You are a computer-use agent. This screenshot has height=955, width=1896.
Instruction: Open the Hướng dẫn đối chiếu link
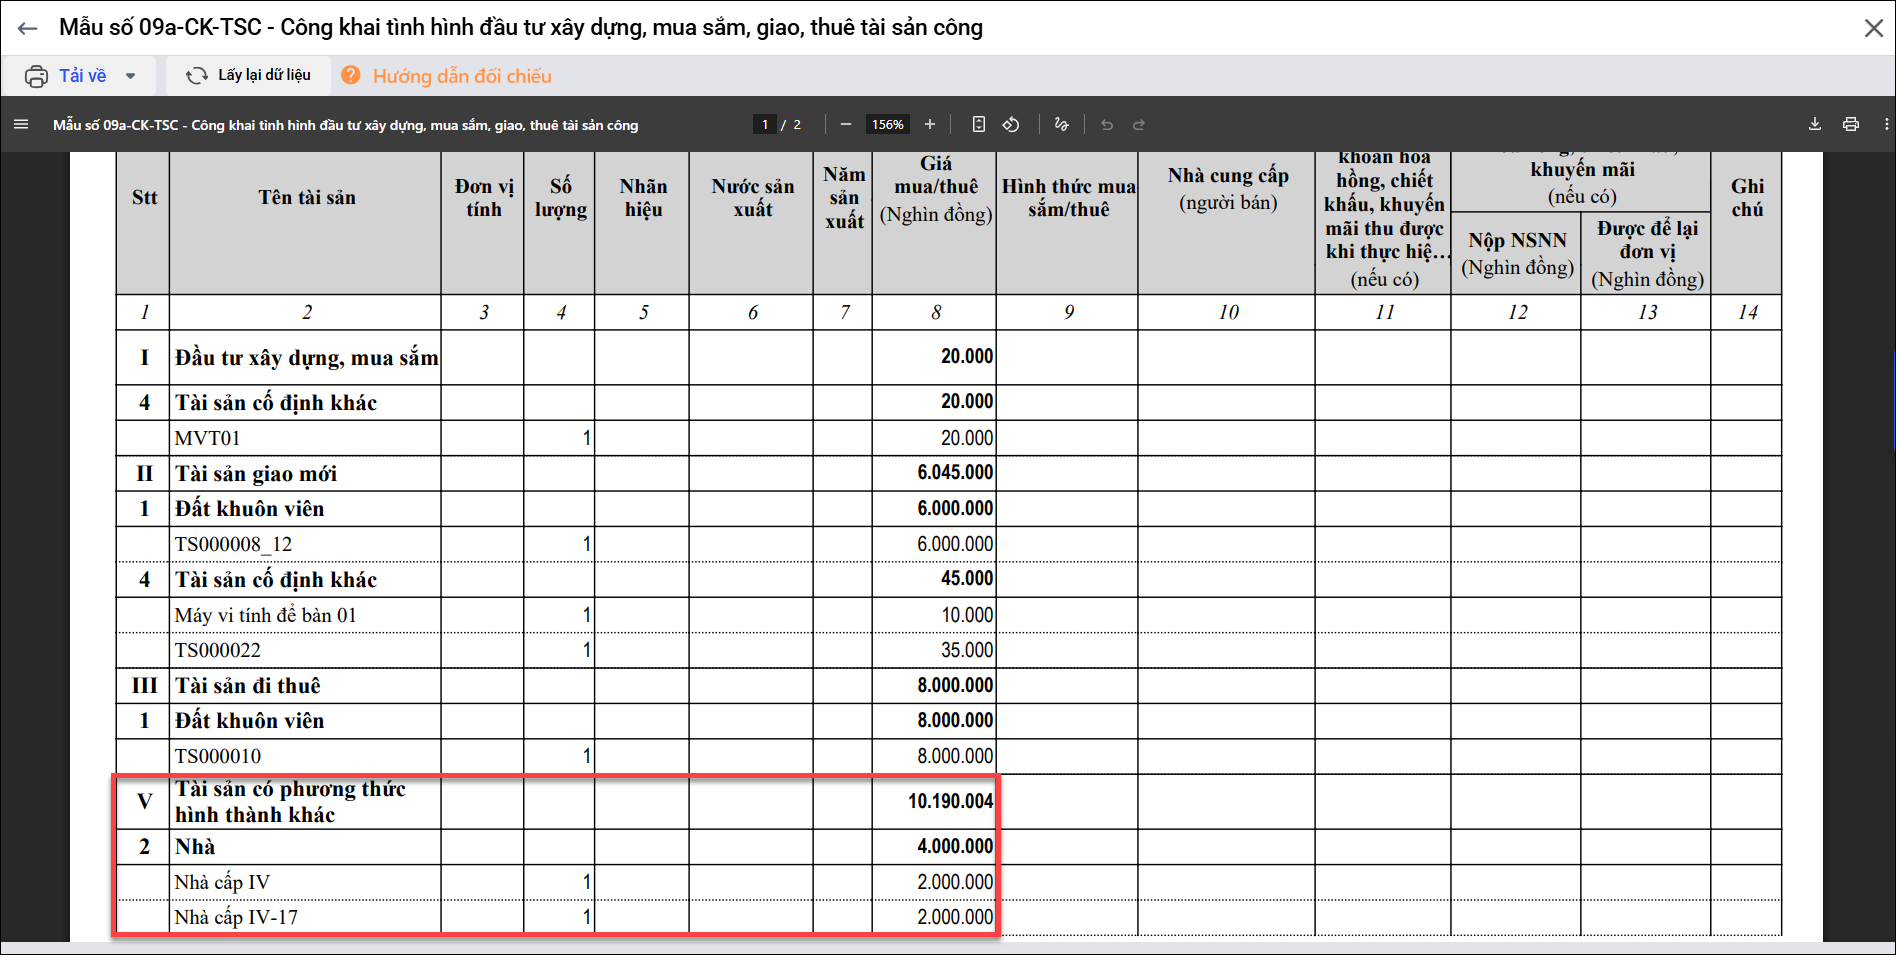(461, 76)
